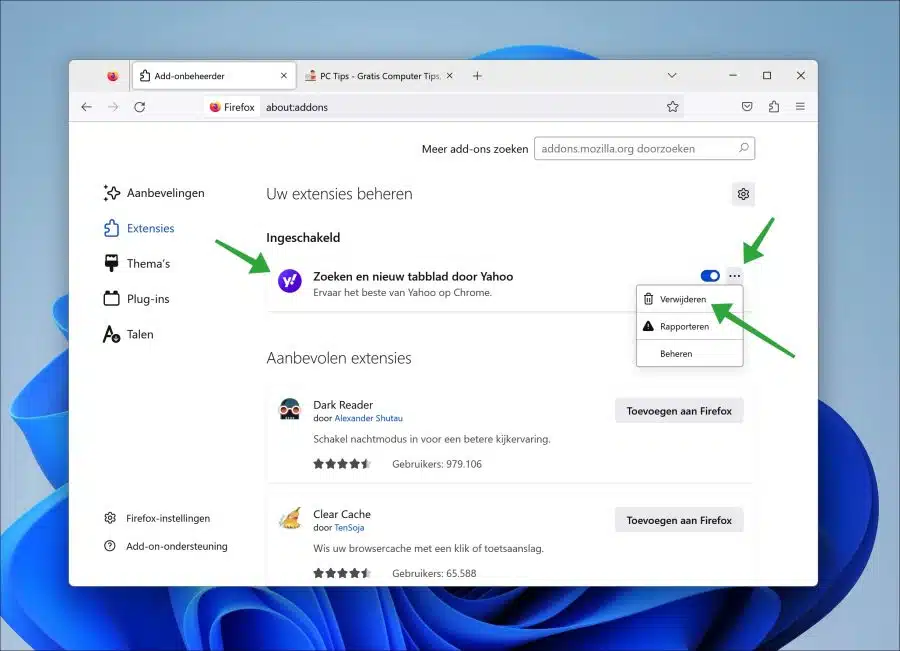Click 'Gebruikers: 65.588' text

[434, 573]
